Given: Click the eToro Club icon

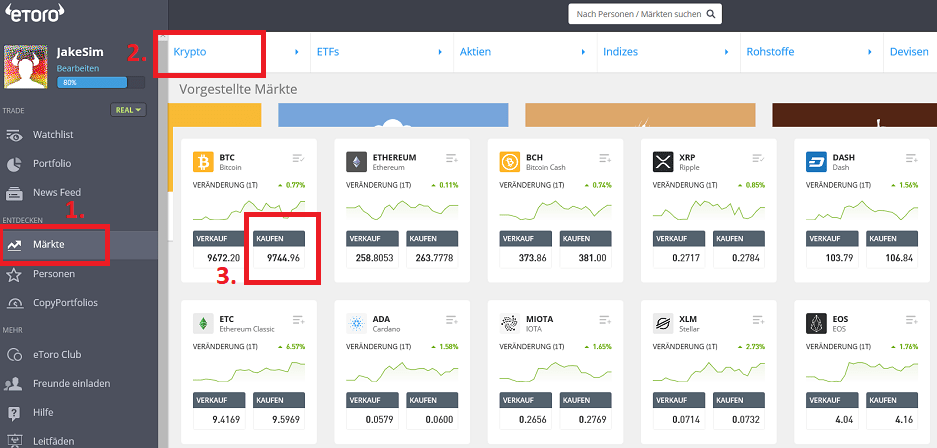Looking at the screenshot, I should click(x=14, y=355).
